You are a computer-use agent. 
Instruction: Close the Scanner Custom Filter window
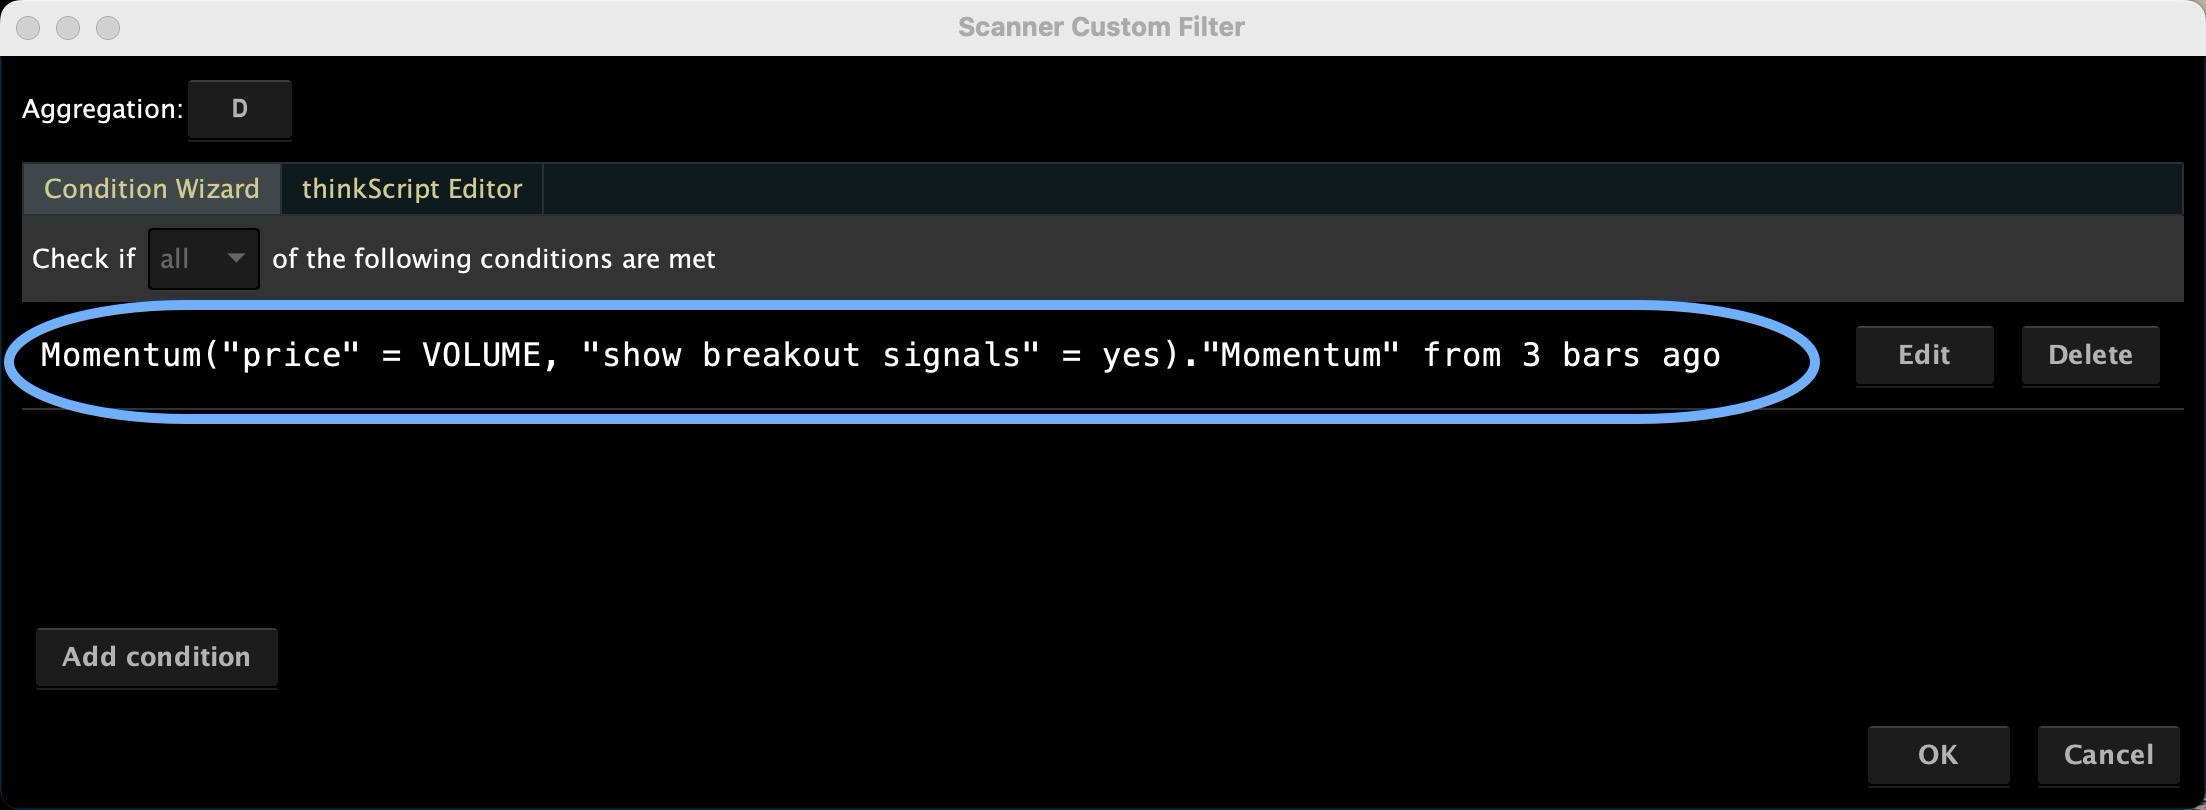coord(28,28)
